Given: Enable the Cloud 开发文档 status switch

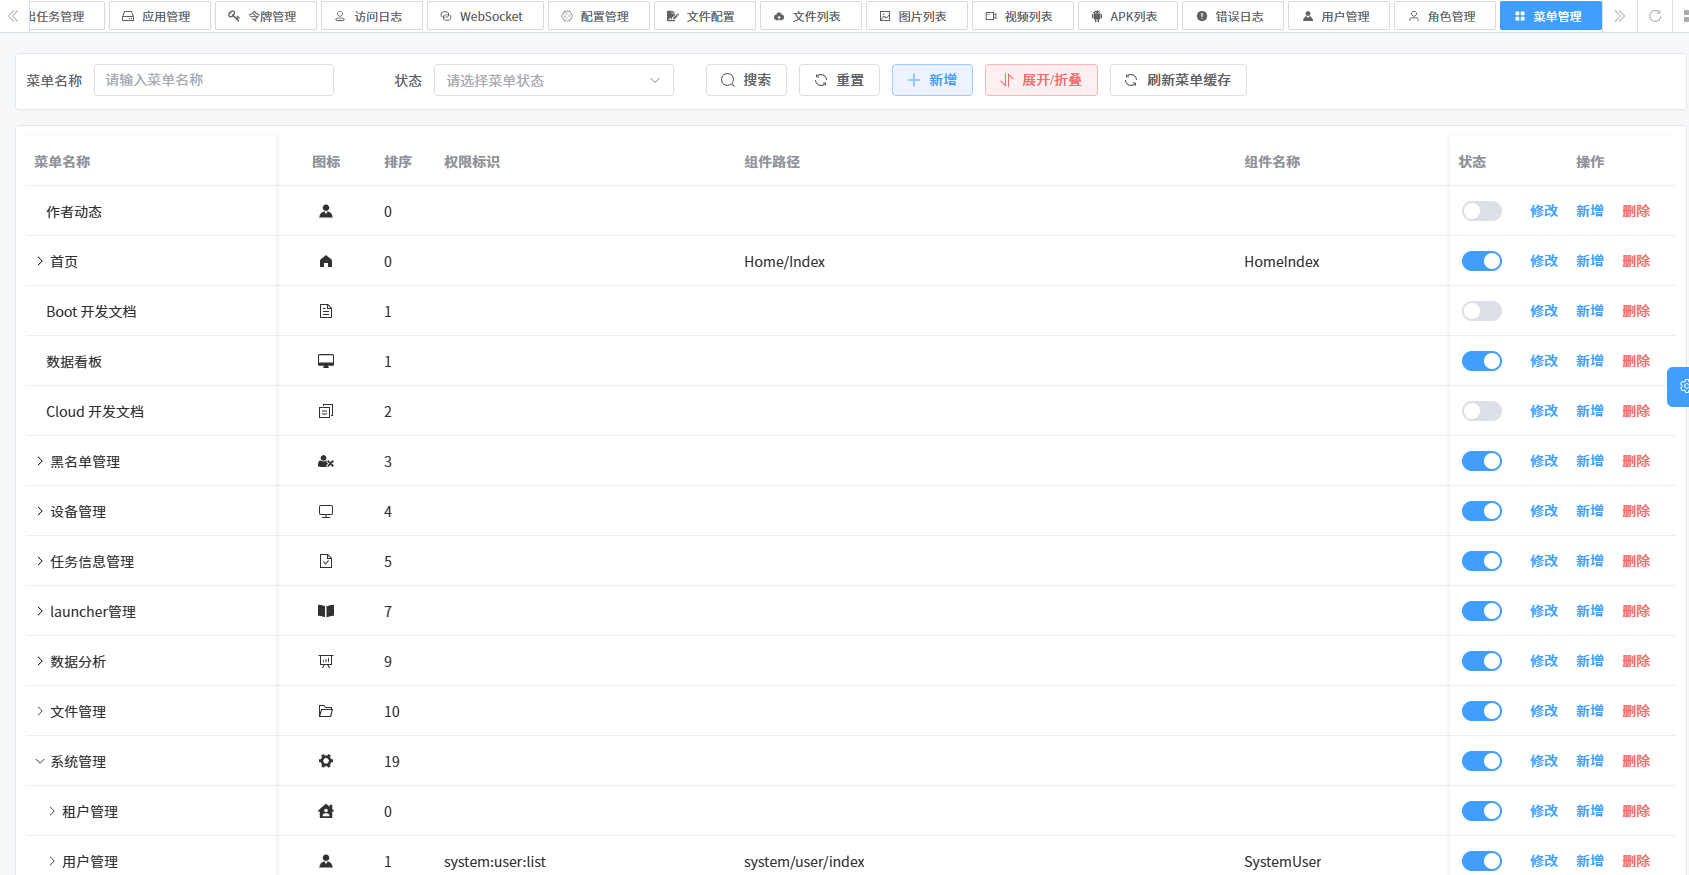Looking at the screenshot, I should [1482, 411].
